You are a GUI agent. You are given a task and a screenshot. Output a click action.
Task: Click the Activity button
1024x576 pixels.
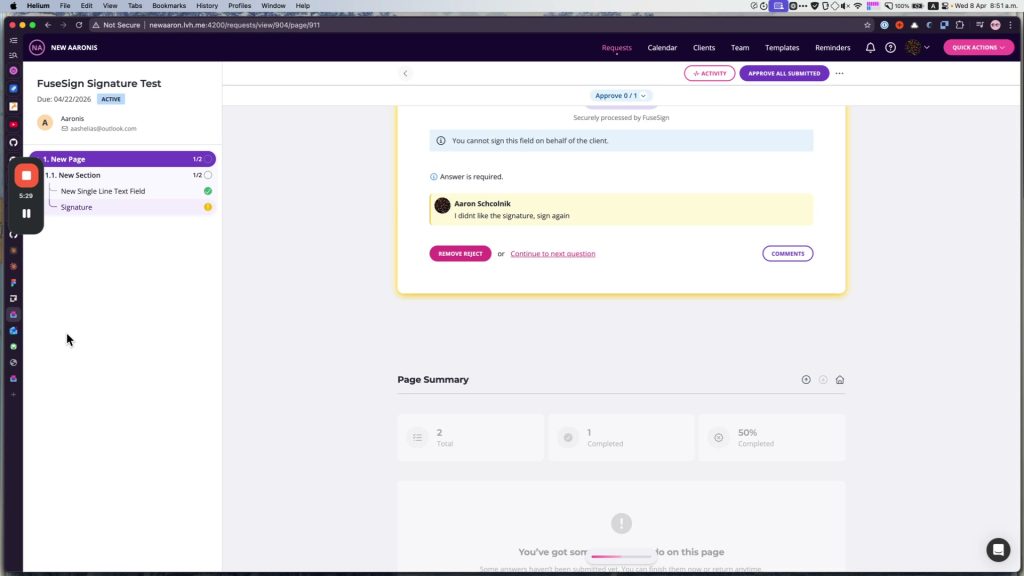click(709, 73)
